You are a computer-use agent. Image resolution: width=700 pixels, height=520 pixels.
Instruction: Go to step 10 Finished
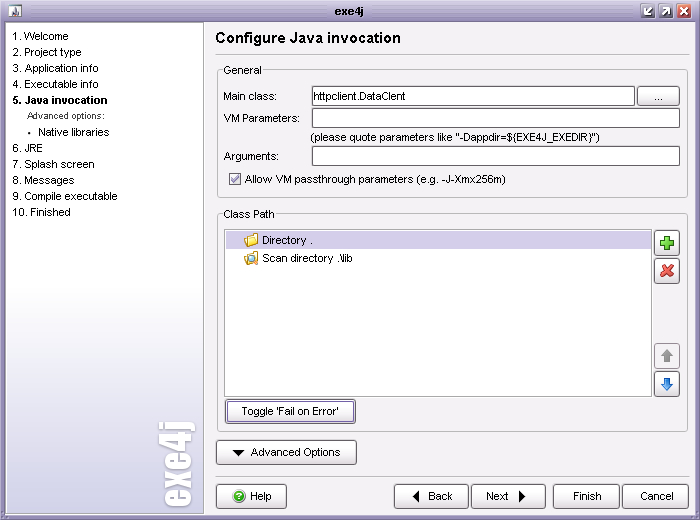click(x=42, y=212)
